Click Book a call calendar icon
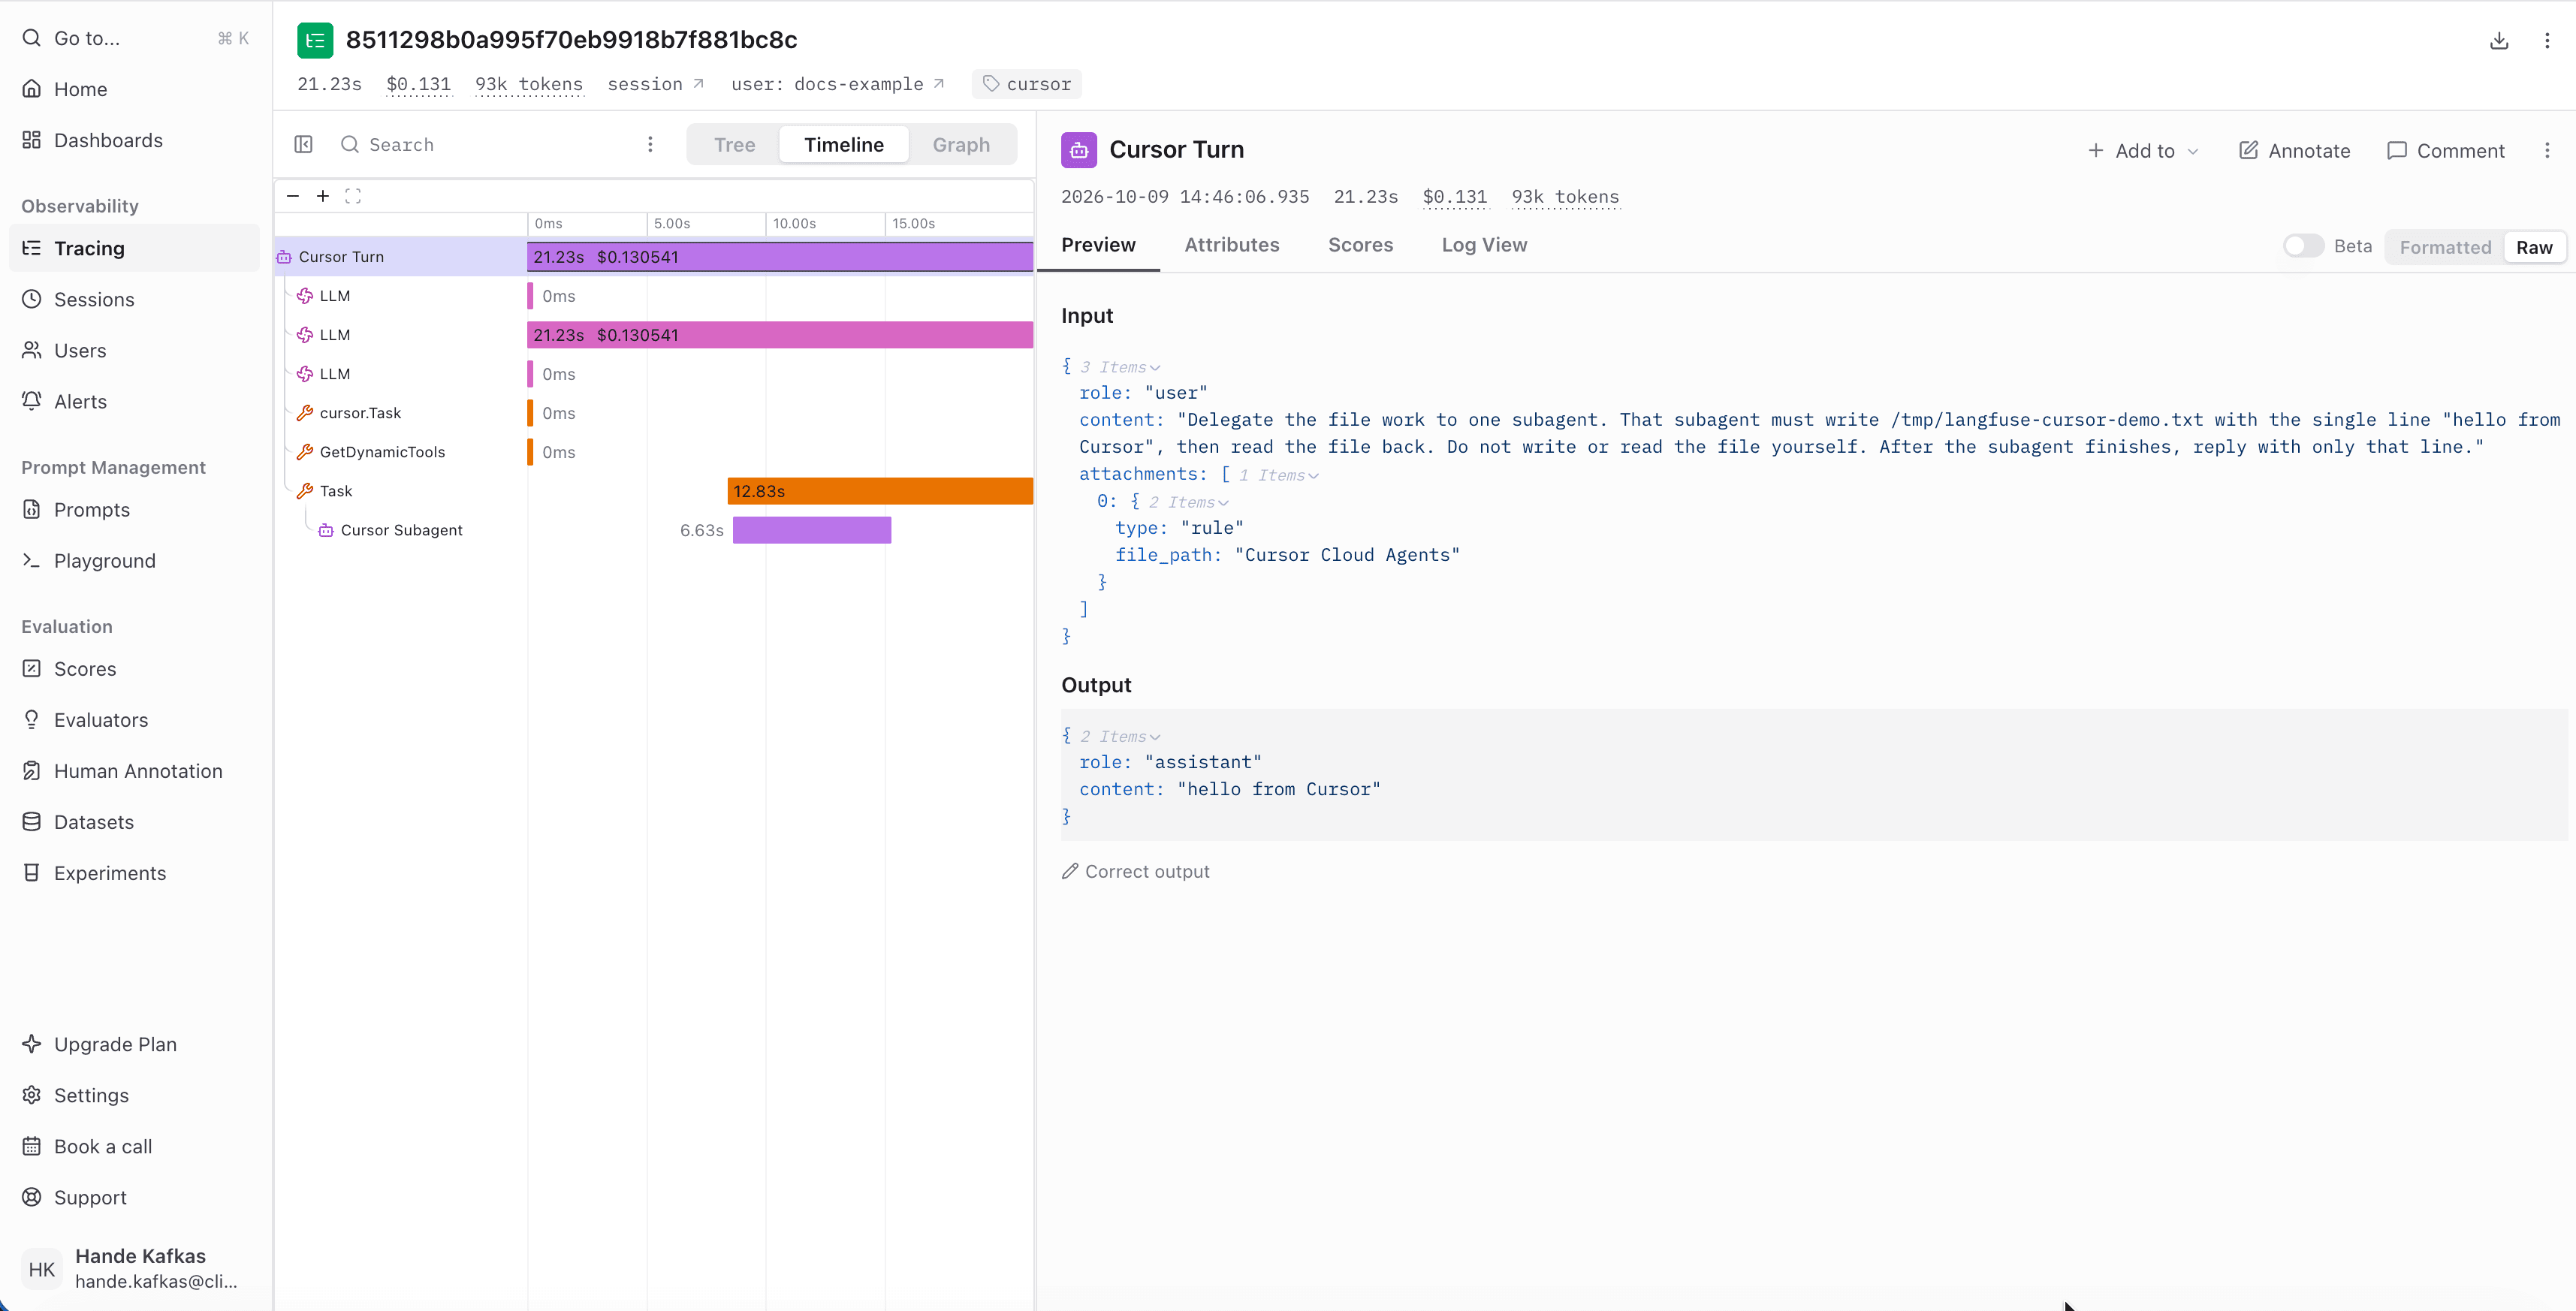The image size is (2576, 1311). (32, 1146)
